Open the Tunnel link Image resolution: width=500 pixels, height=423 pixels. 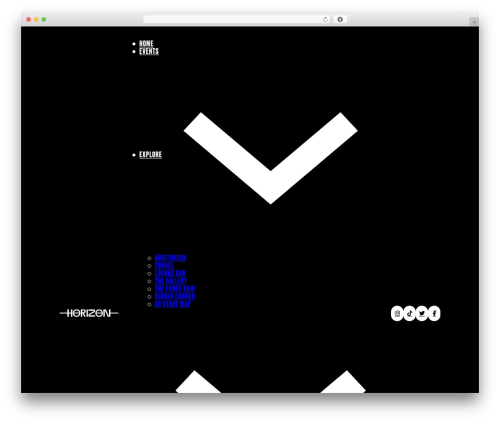pyautogui.click(x=164, y=266)
